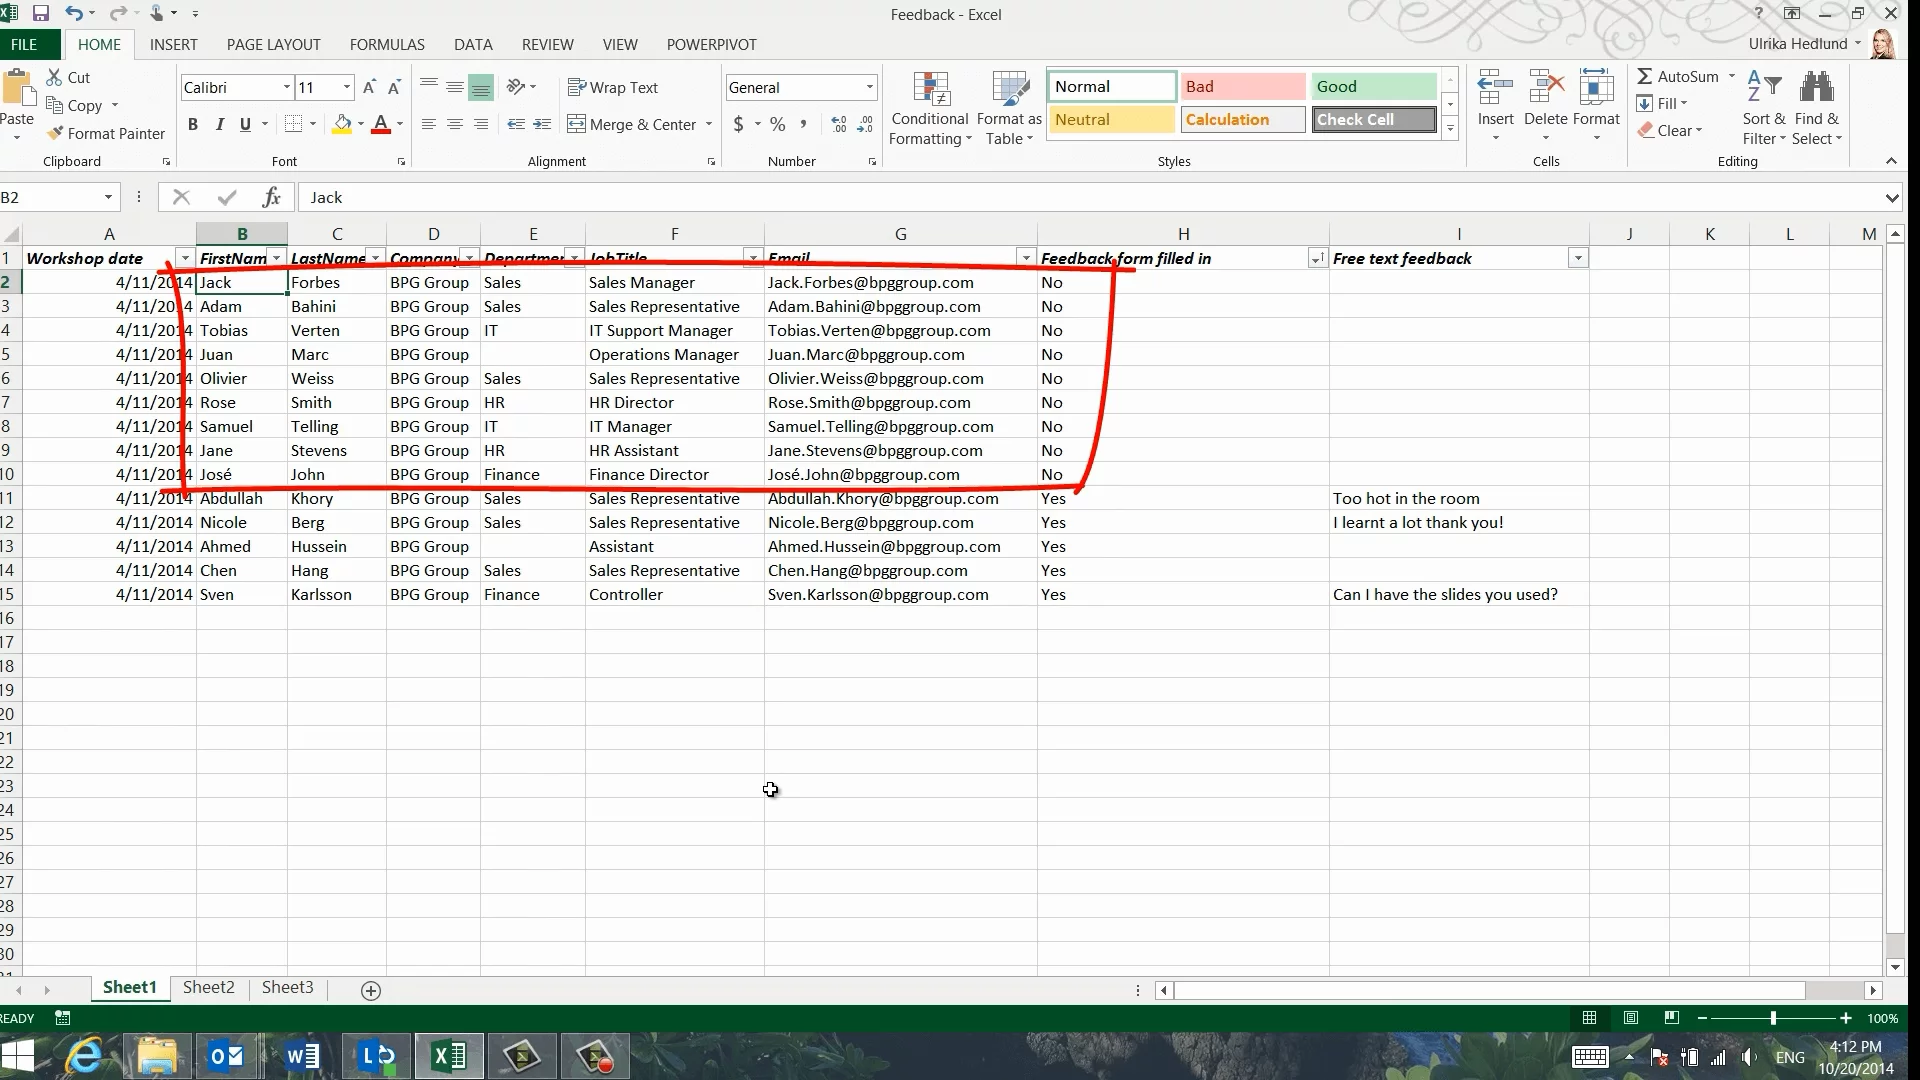
Task: Click the Sort & Filter icon
Action: [x=1763, y=88]
